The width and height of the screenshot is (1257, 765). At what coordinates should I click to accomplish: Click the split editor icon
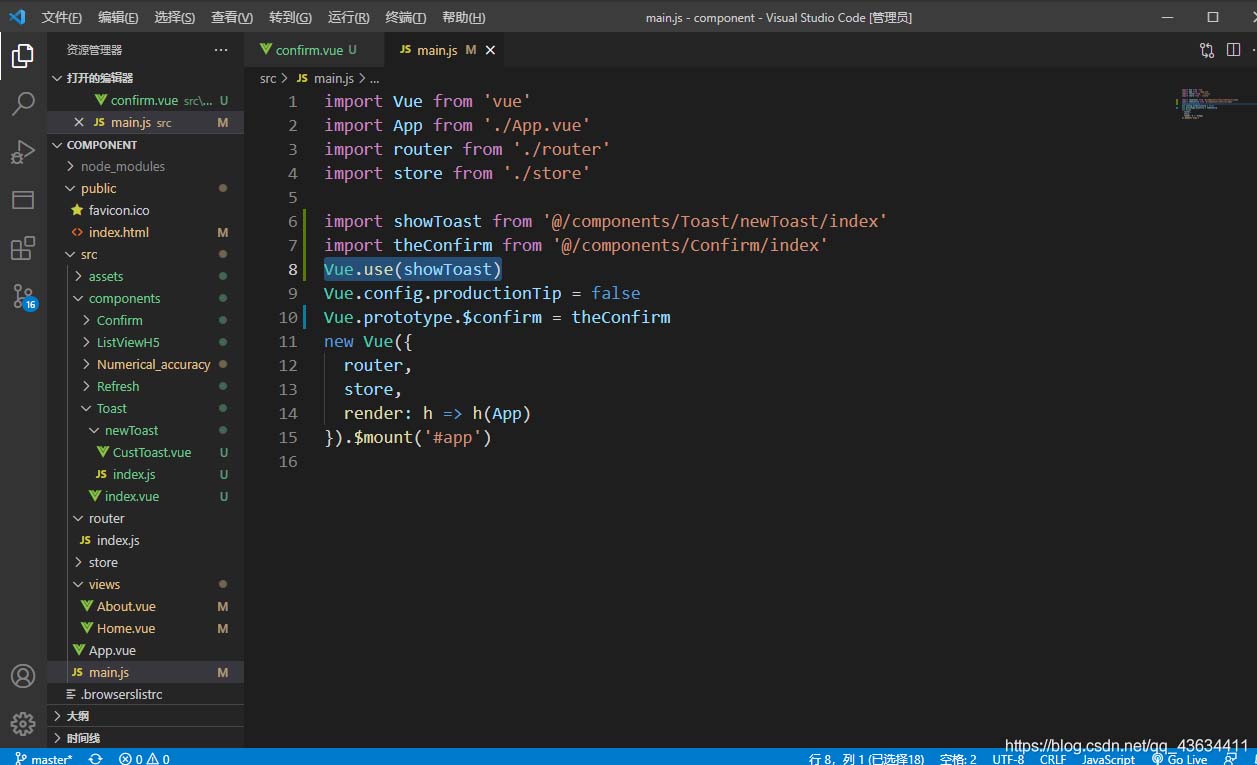pyautogui.click(x=1233, y=50)
